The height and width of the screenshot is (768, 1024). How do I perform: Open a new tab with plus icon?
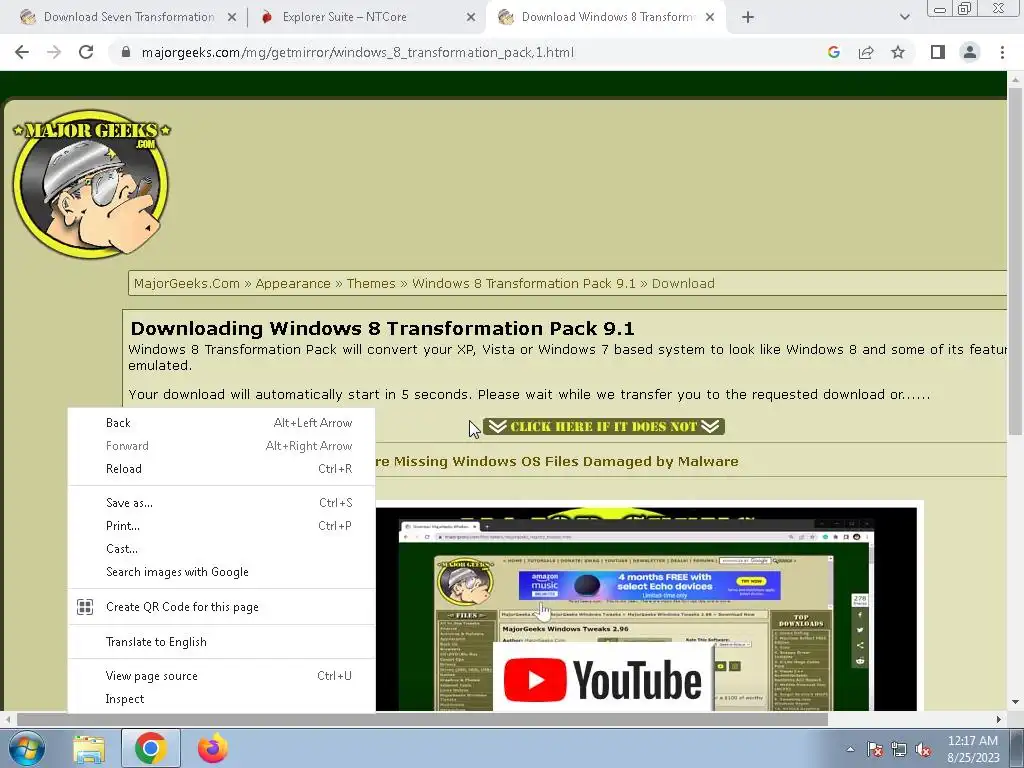click(x=748, y=18)
